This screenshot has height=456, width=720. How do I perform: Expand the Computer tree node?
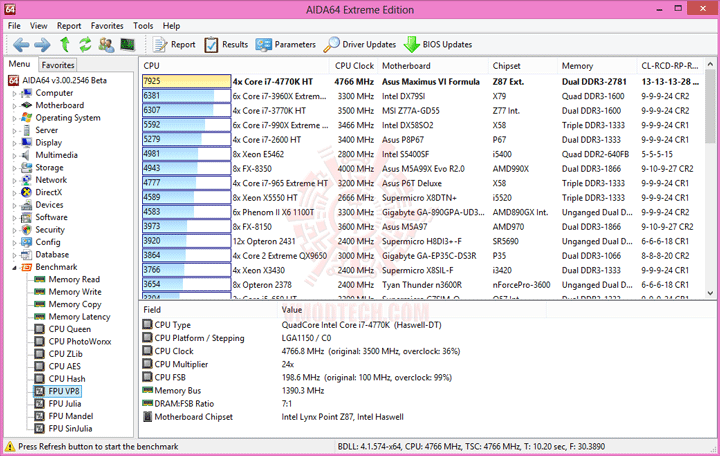point(14,93)
